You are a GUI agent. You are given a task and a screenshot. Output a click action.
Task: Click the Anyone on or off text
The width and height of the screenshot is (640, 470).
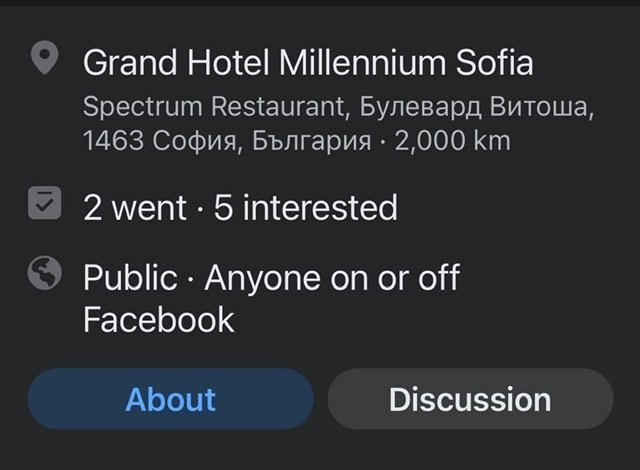331,277
